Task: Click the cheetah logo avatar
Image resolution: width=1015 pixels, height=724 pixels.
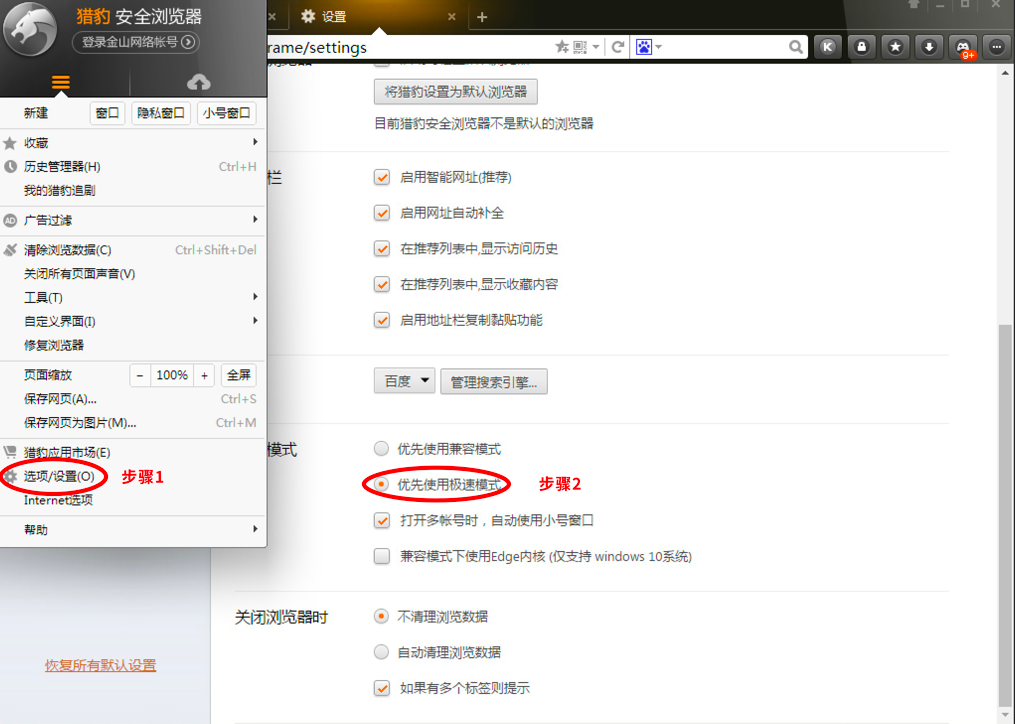Action: pos(30,30)
